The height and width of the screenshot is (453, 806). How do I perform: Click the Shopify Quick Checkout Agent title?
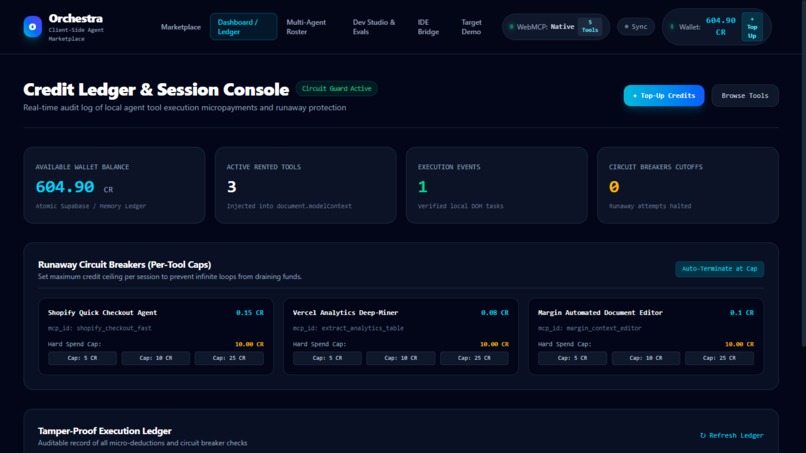coord(102,313)
